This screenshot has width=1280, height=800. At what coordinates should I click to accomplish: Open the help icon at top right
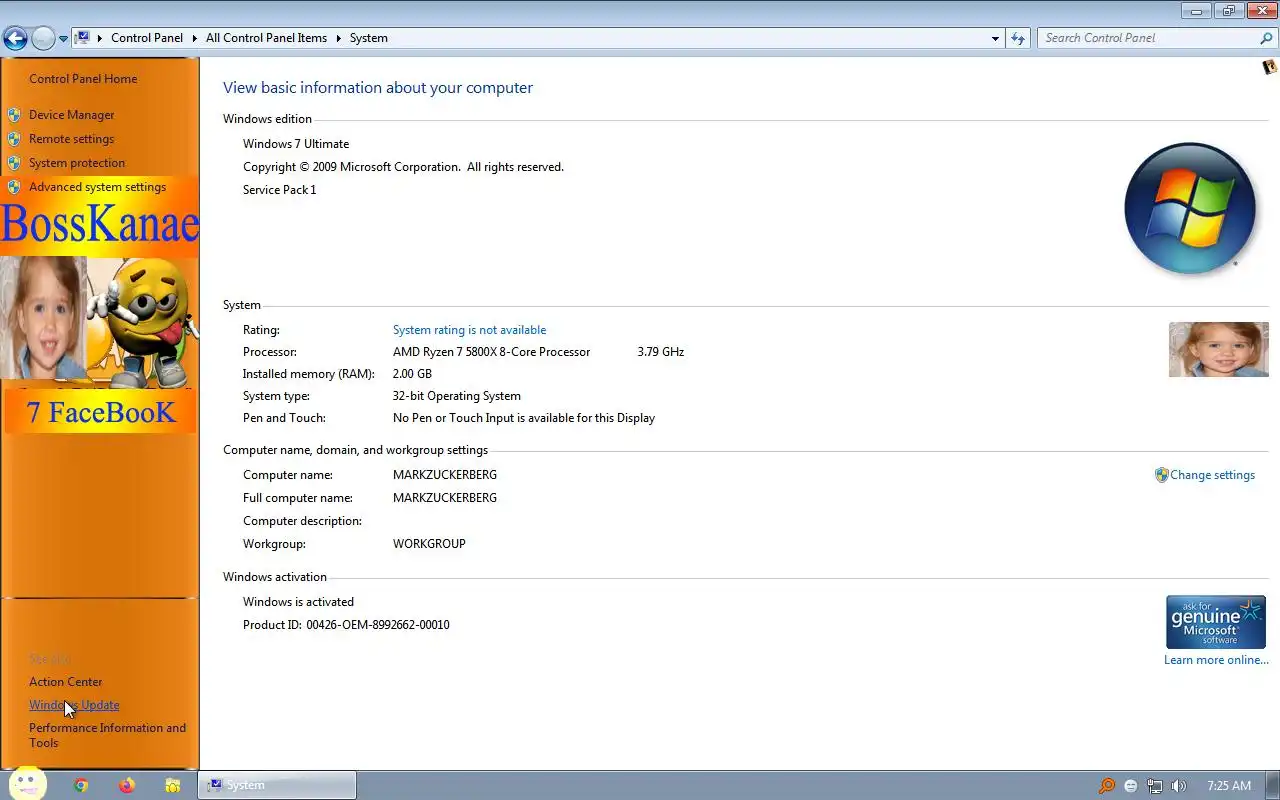click(1269, 67)
